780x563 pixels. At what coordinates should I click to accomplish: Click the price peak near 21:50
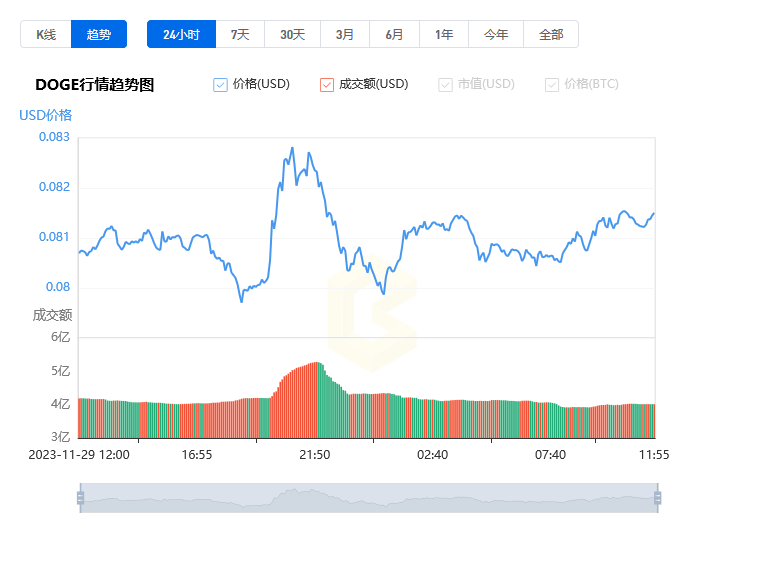[292, 148]
